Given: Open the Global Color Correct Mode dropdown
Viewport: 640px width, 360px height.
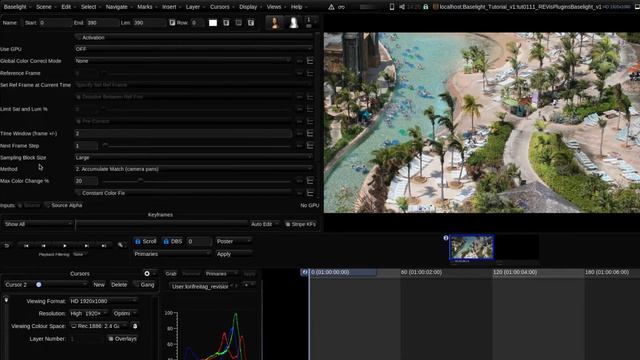Looking at the screenshot, I should (x=182, y=61).
